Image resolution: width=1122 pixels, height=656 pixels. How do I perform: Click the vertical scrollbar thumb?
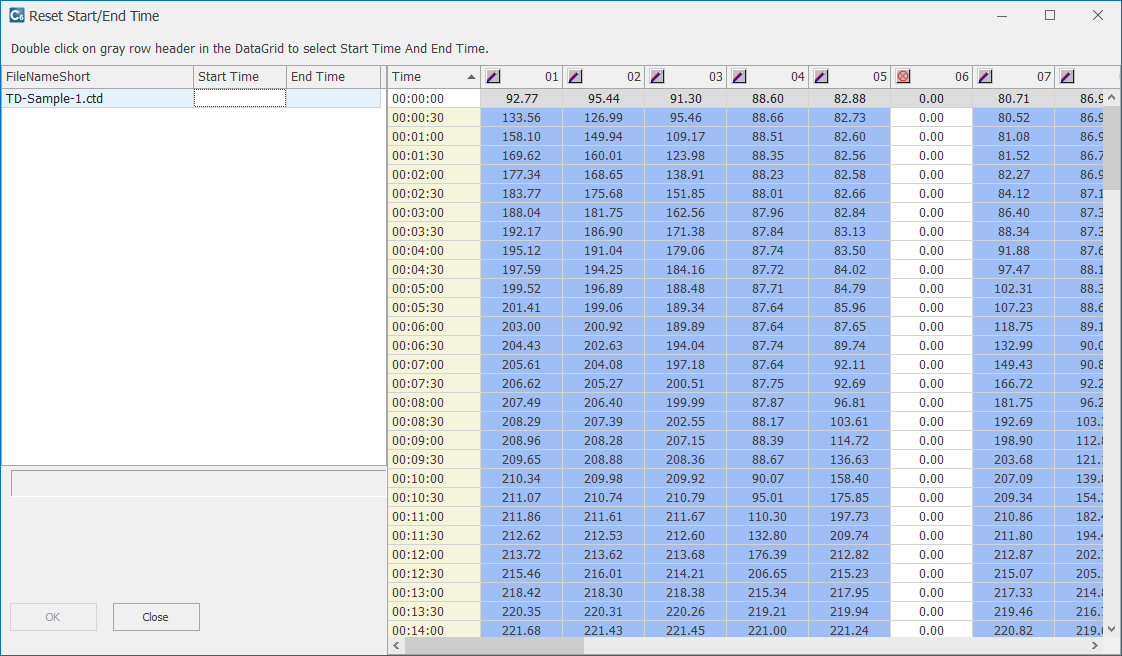[1111, 147]
